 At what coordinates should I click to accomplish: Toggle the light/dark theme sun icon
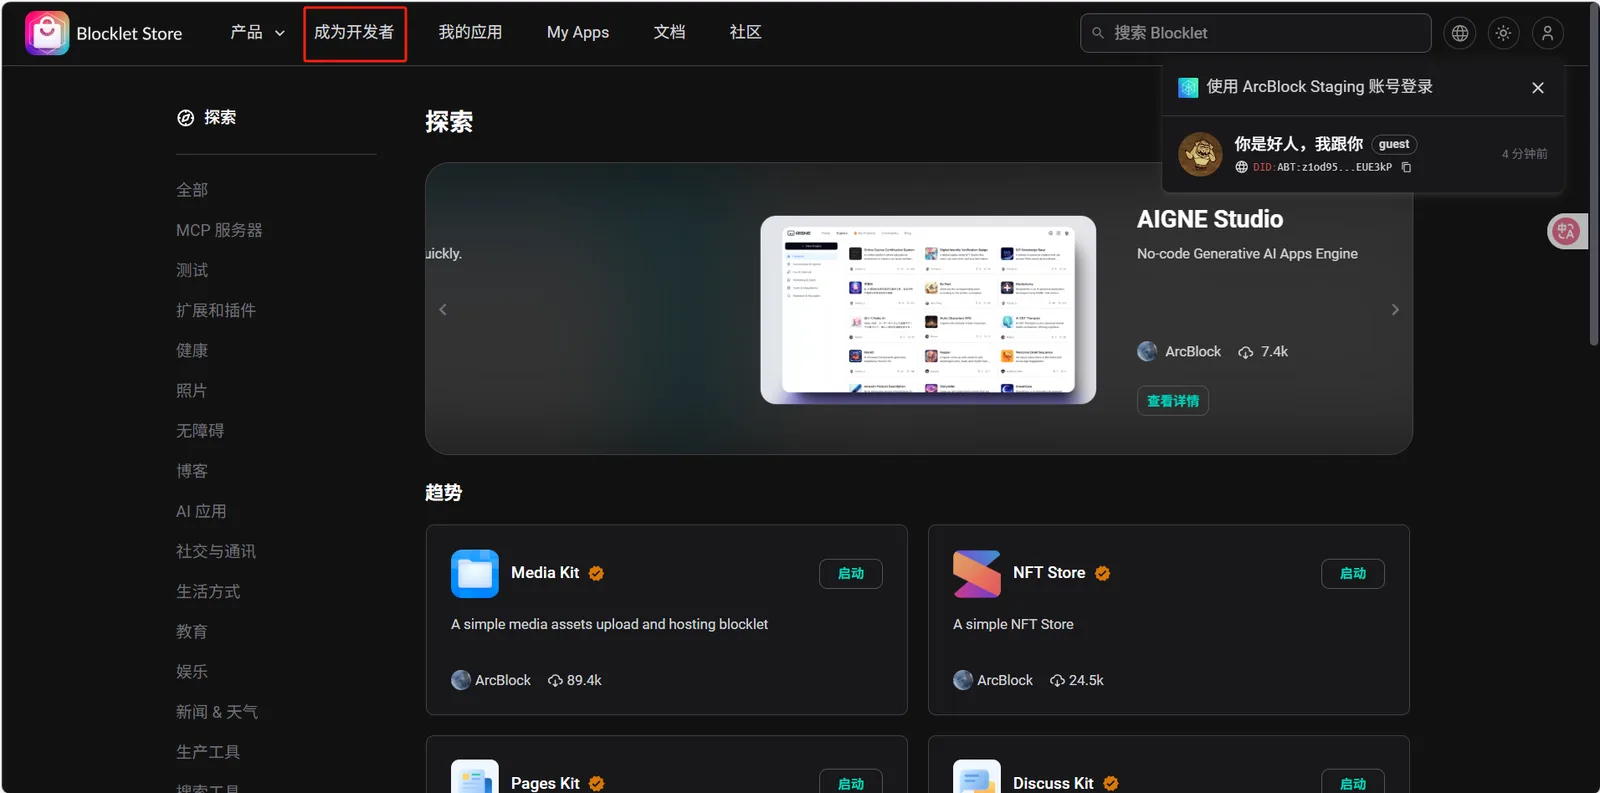(1503, 33)
